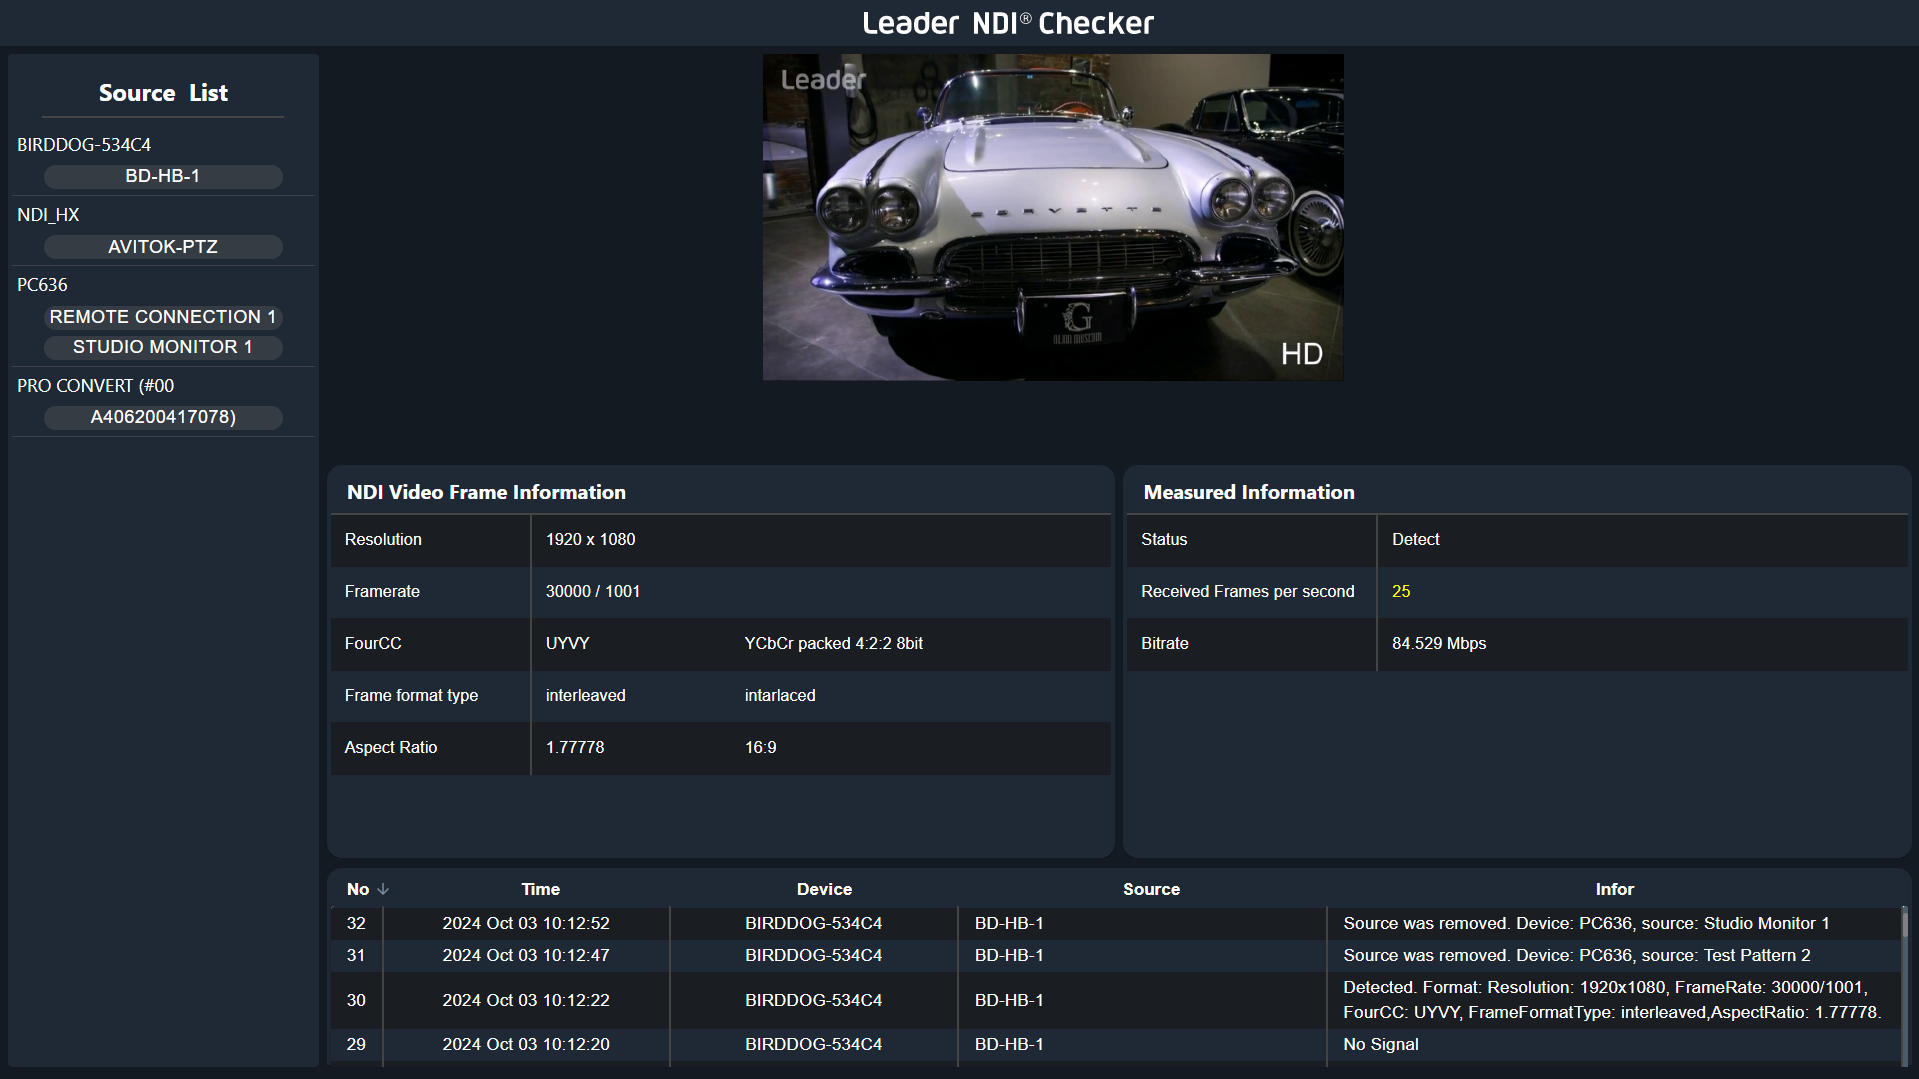Click log row number 29

point(356,1044)
